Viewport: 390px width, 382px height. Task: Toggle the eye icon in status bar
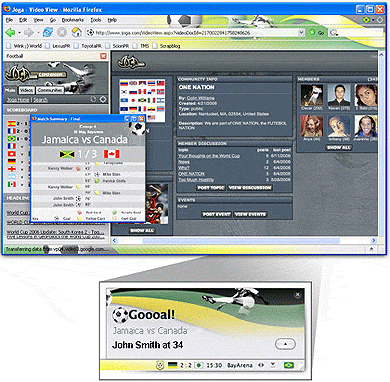[262, 365]
